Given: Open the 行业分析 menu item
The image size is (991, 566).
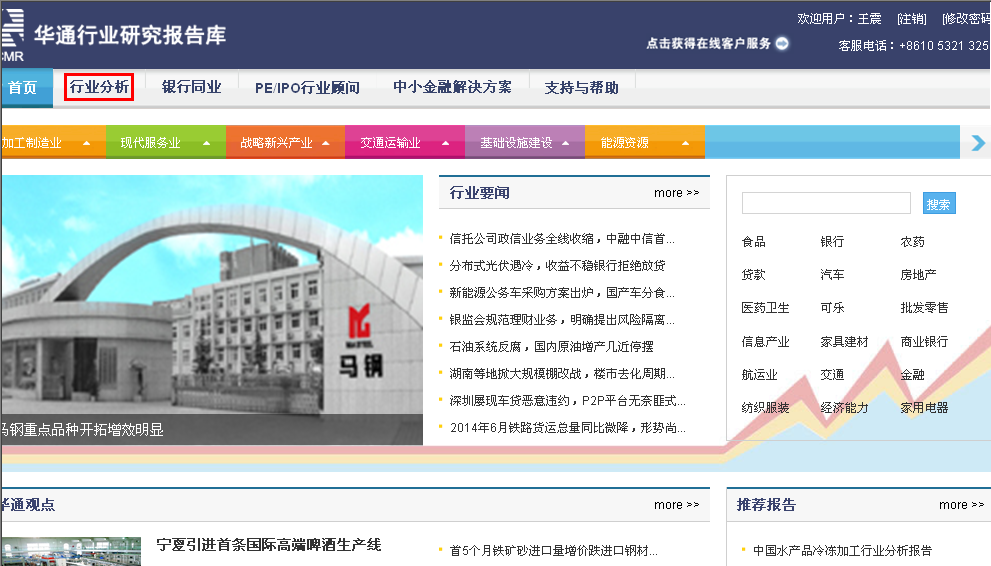Looking at the screenshot, I should coord(99,87).
